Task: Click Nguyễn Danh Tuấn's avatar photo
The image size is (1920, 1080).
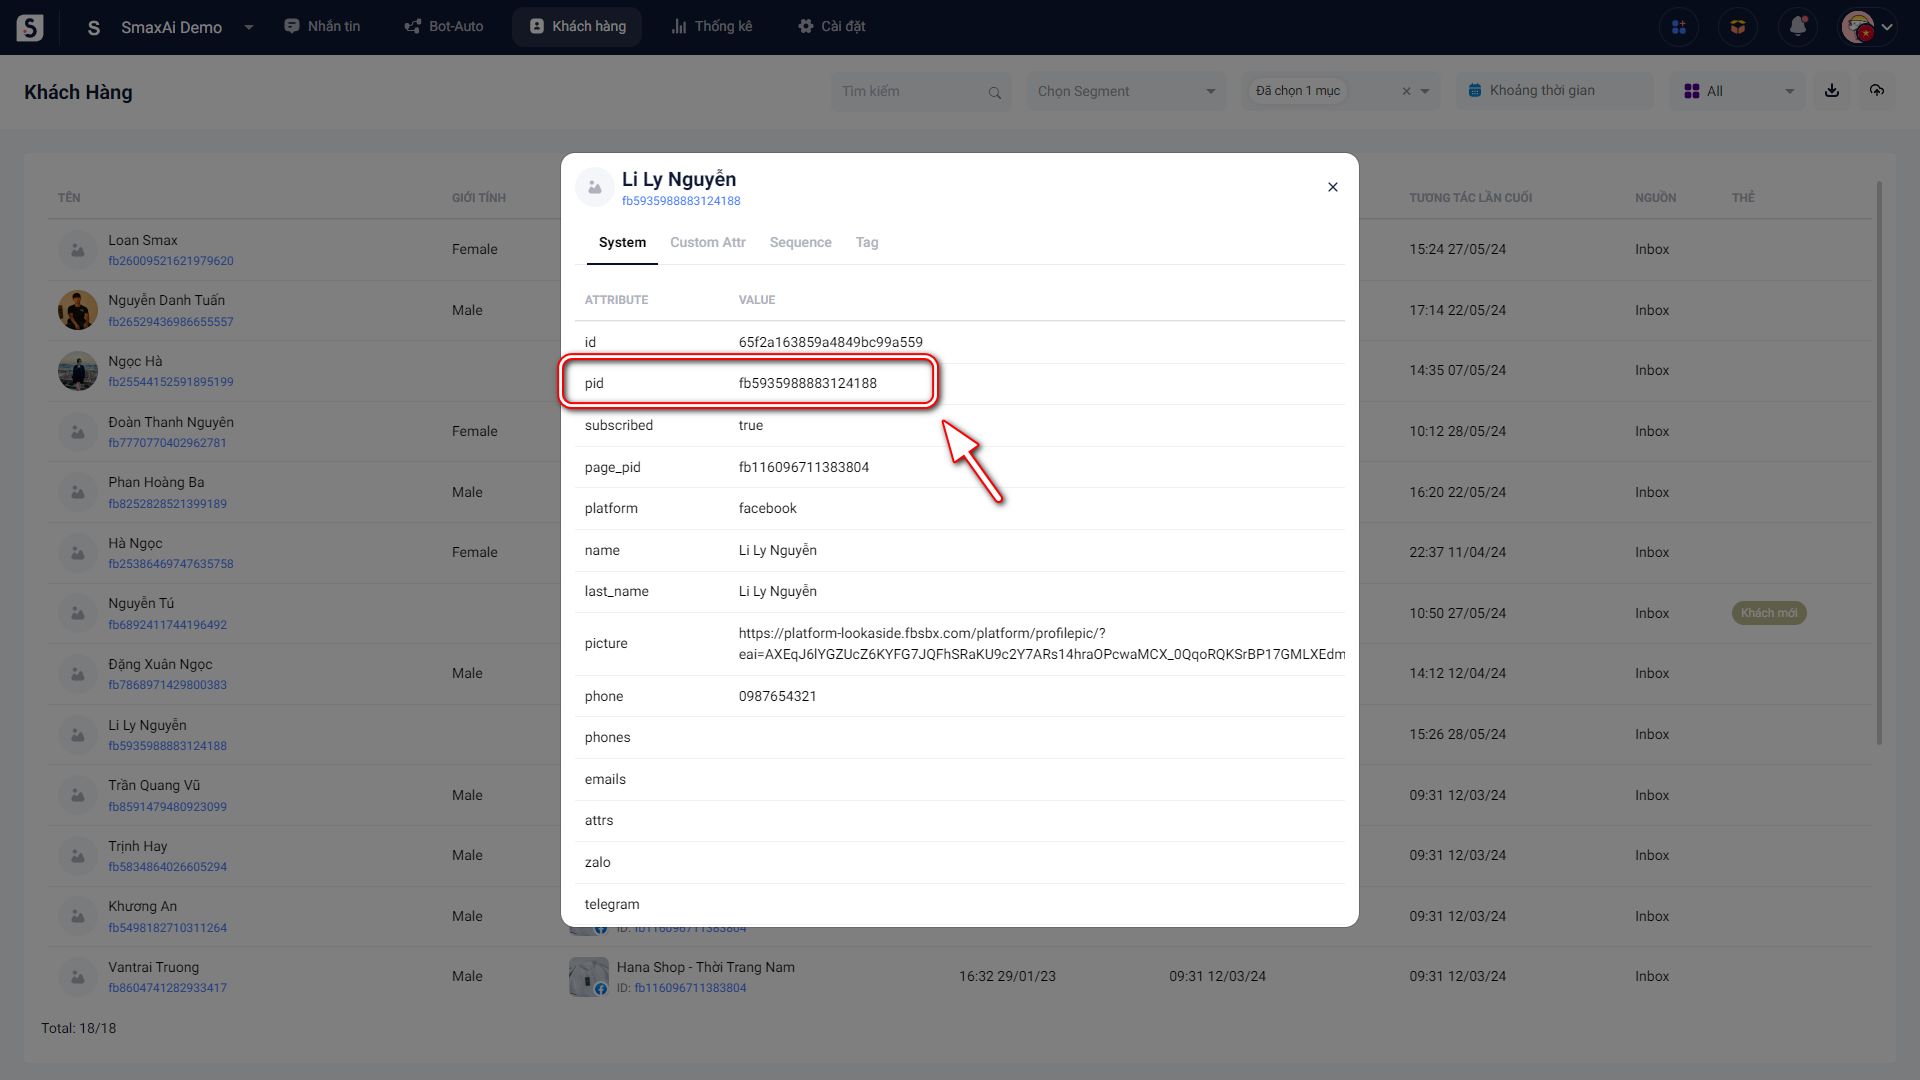Action: tap(77, 311)
